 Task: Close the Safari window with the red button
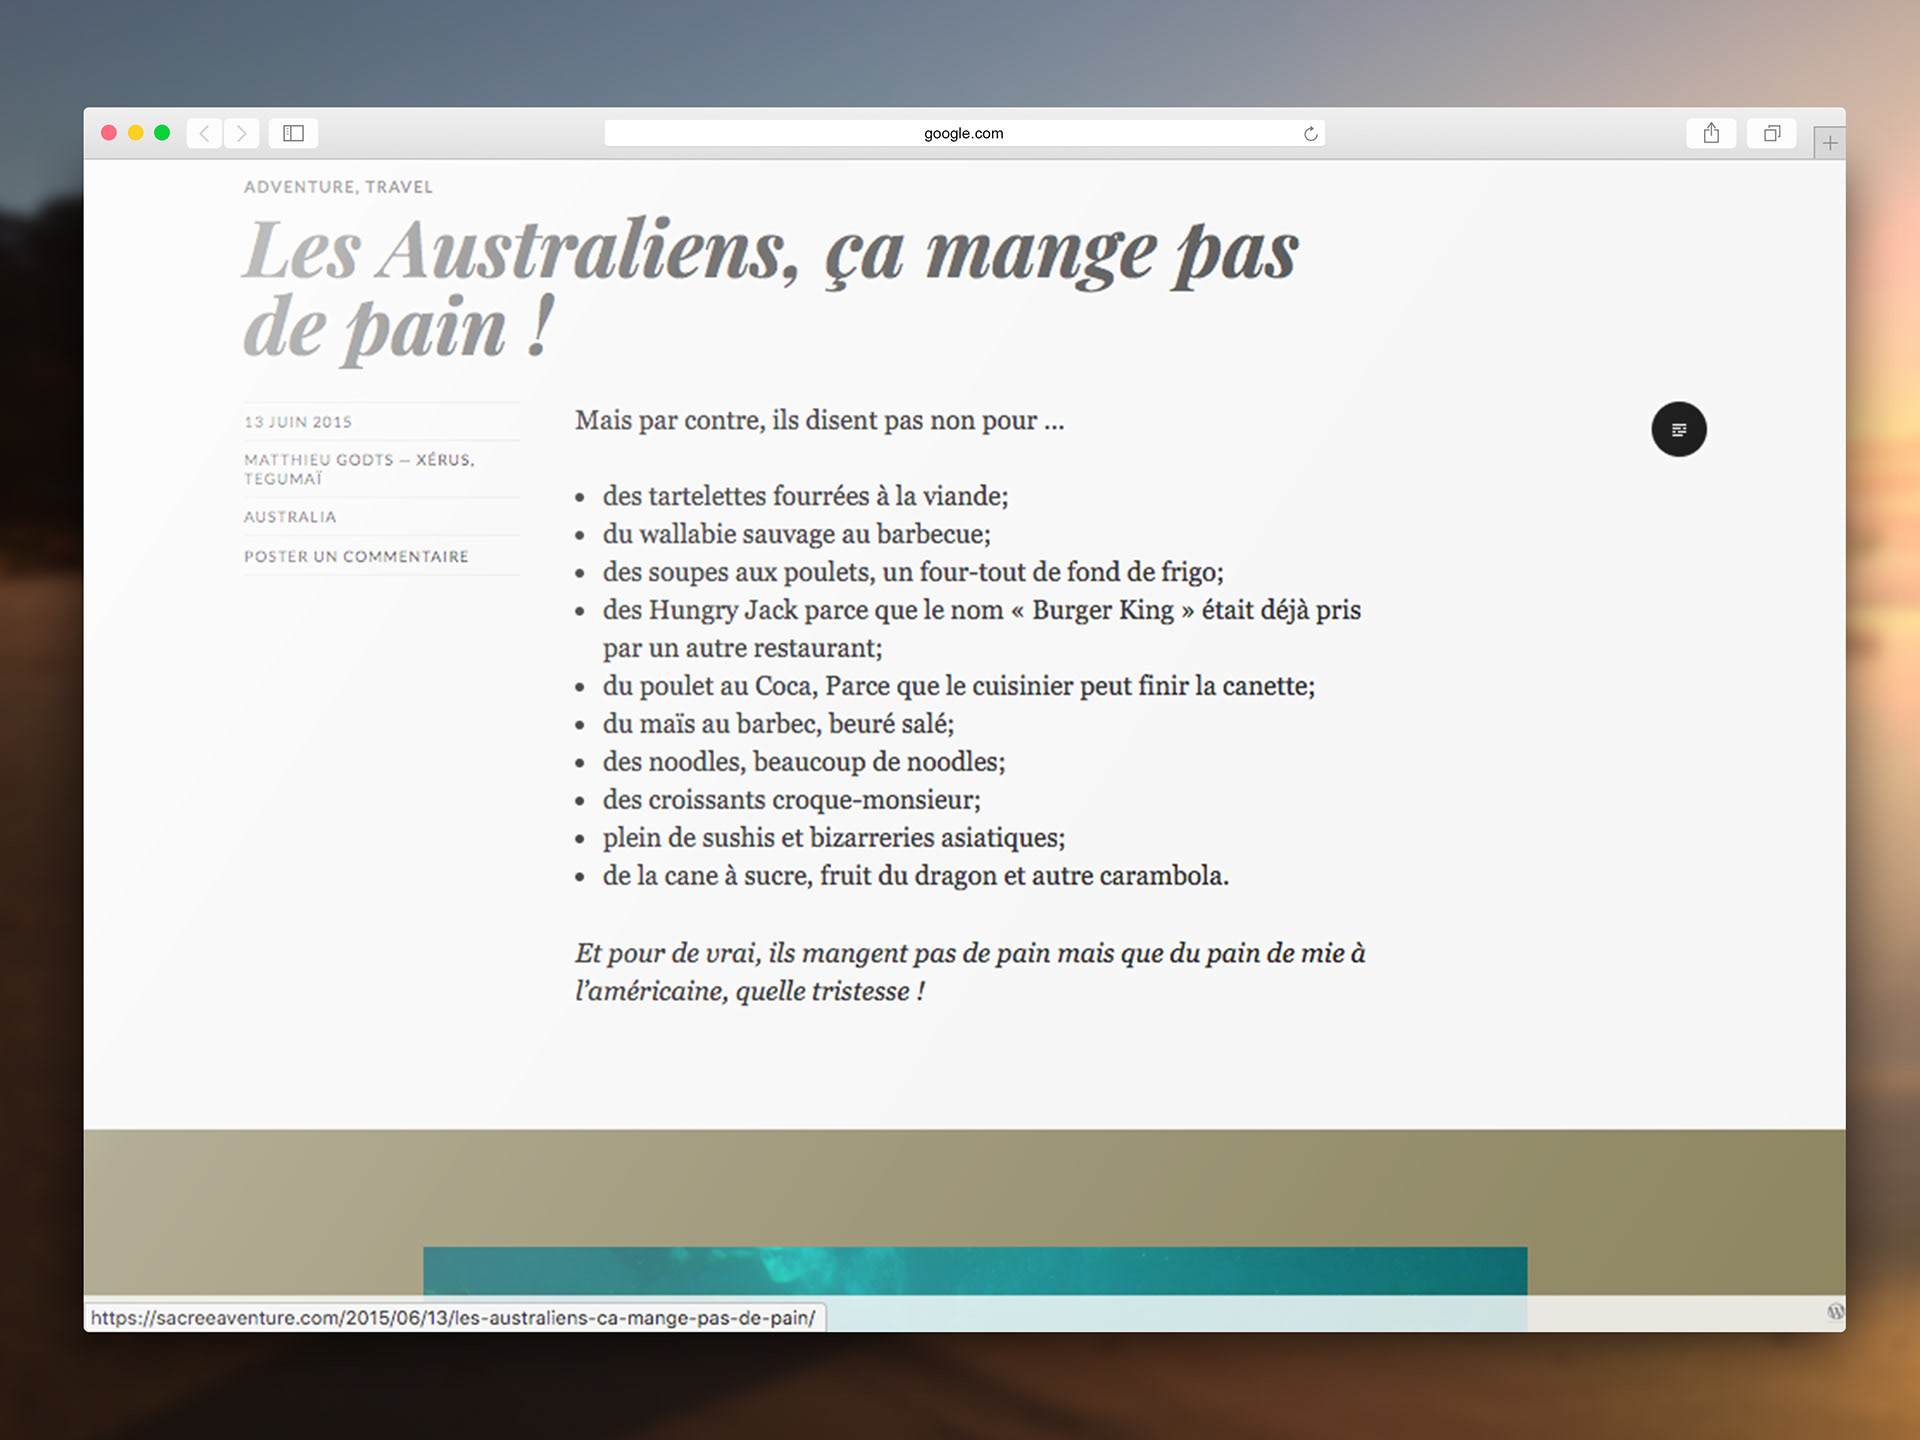tap(109, 133)
